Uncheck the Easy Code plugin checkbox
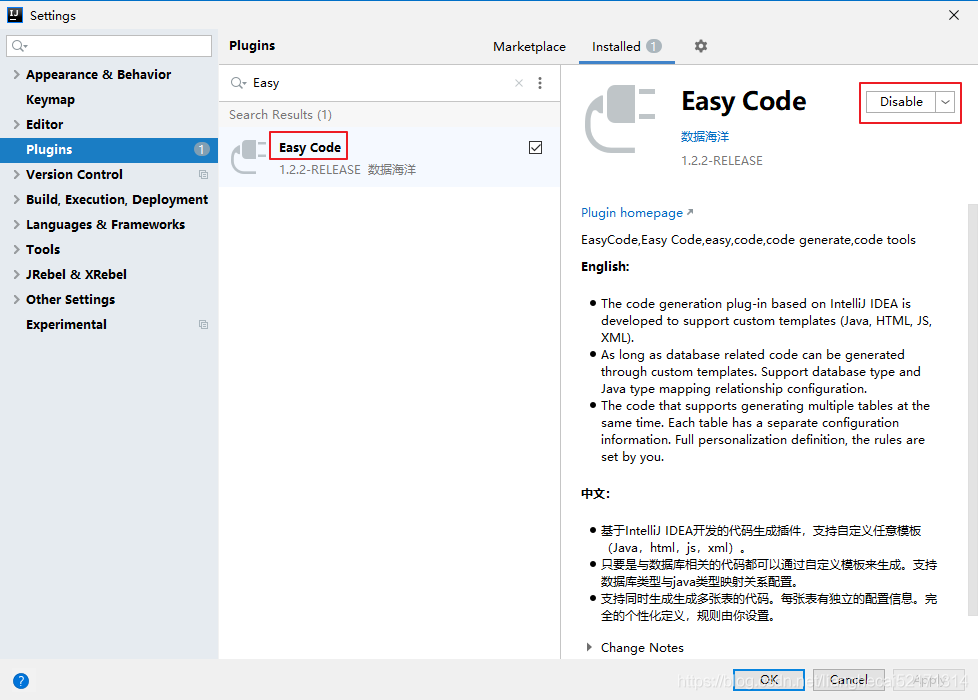The height and width of the screenshot is (700, 978). point(536,146)
